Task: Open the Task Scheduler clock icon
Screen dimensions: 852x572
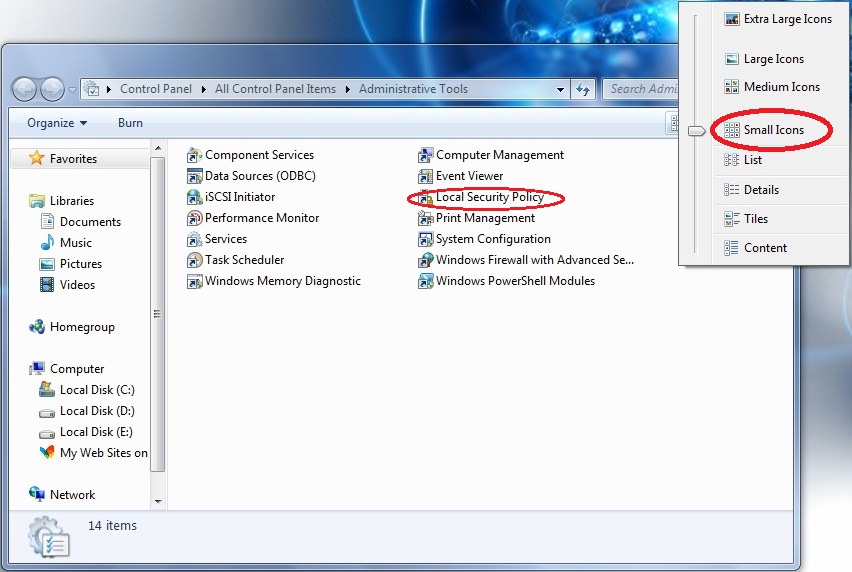Action: point(194,260)
